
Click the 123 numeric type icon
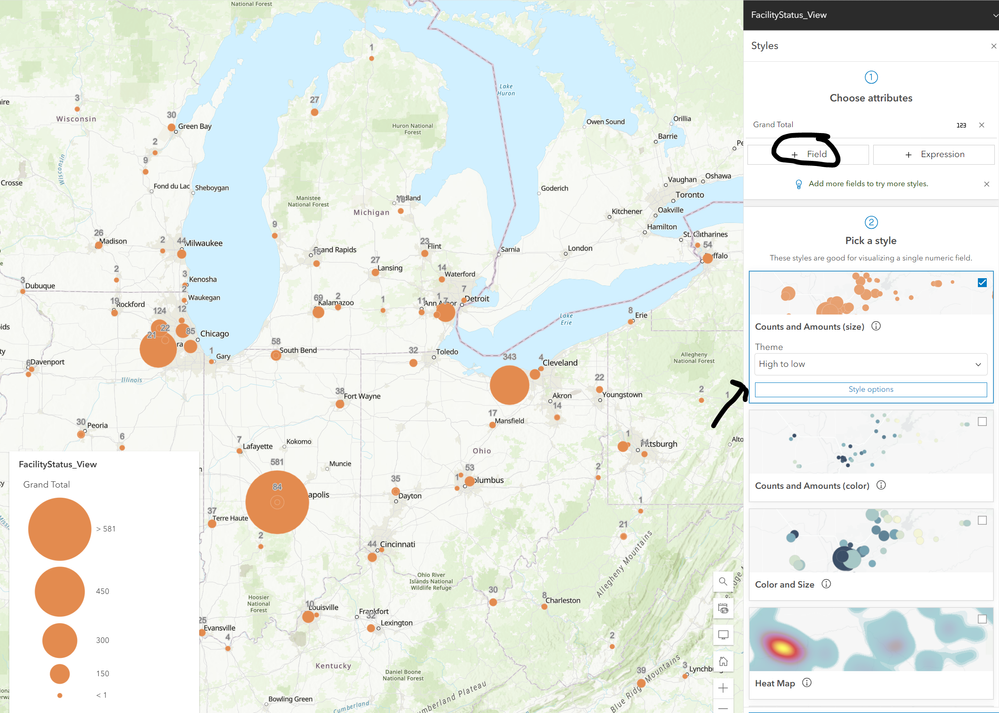961,126
